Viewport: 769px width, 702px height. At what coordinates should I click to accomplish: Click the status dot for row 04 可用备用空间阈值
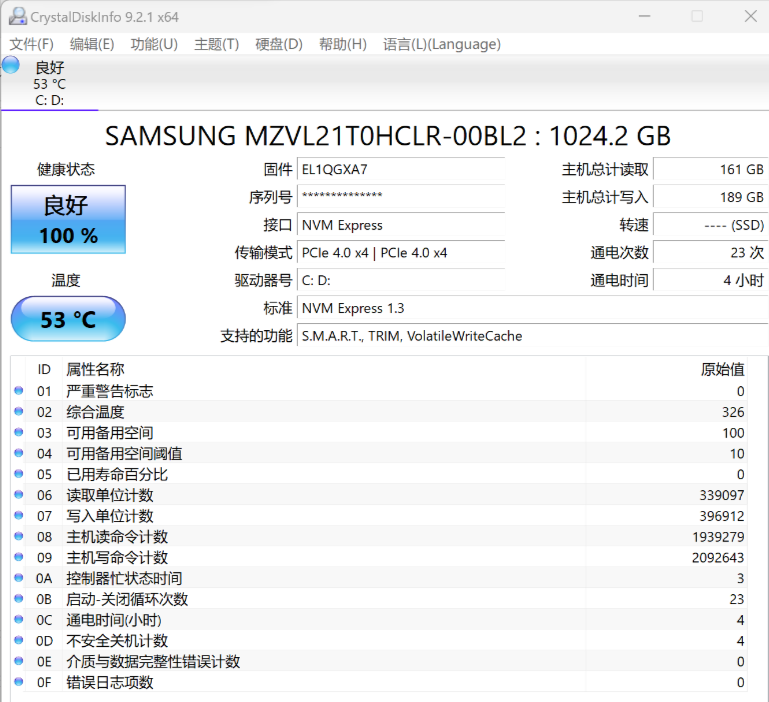click(x=19, y=453)
